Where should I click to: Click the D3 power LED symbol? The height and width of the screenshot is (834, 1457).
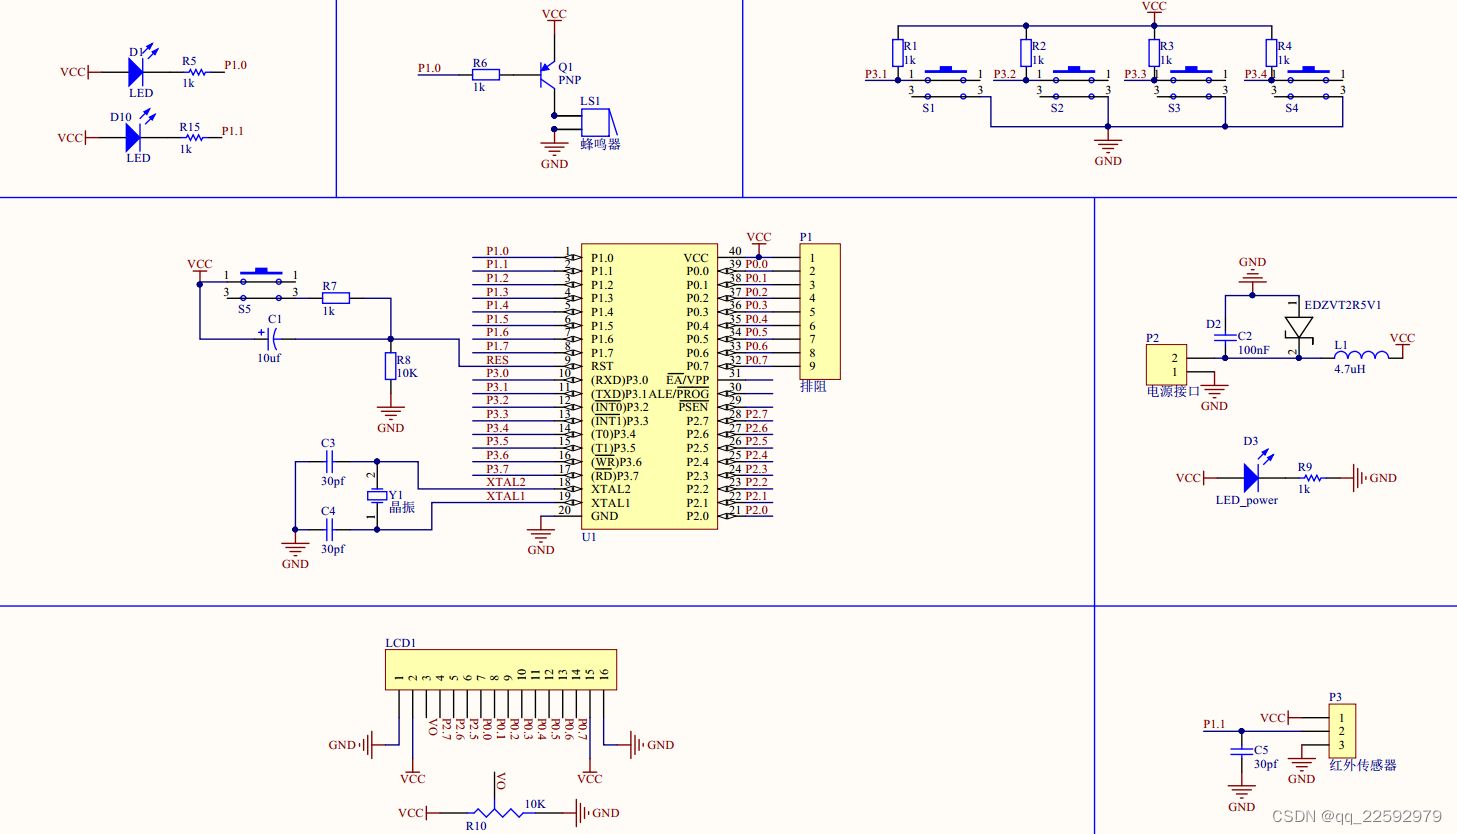tap(1252, 477)
